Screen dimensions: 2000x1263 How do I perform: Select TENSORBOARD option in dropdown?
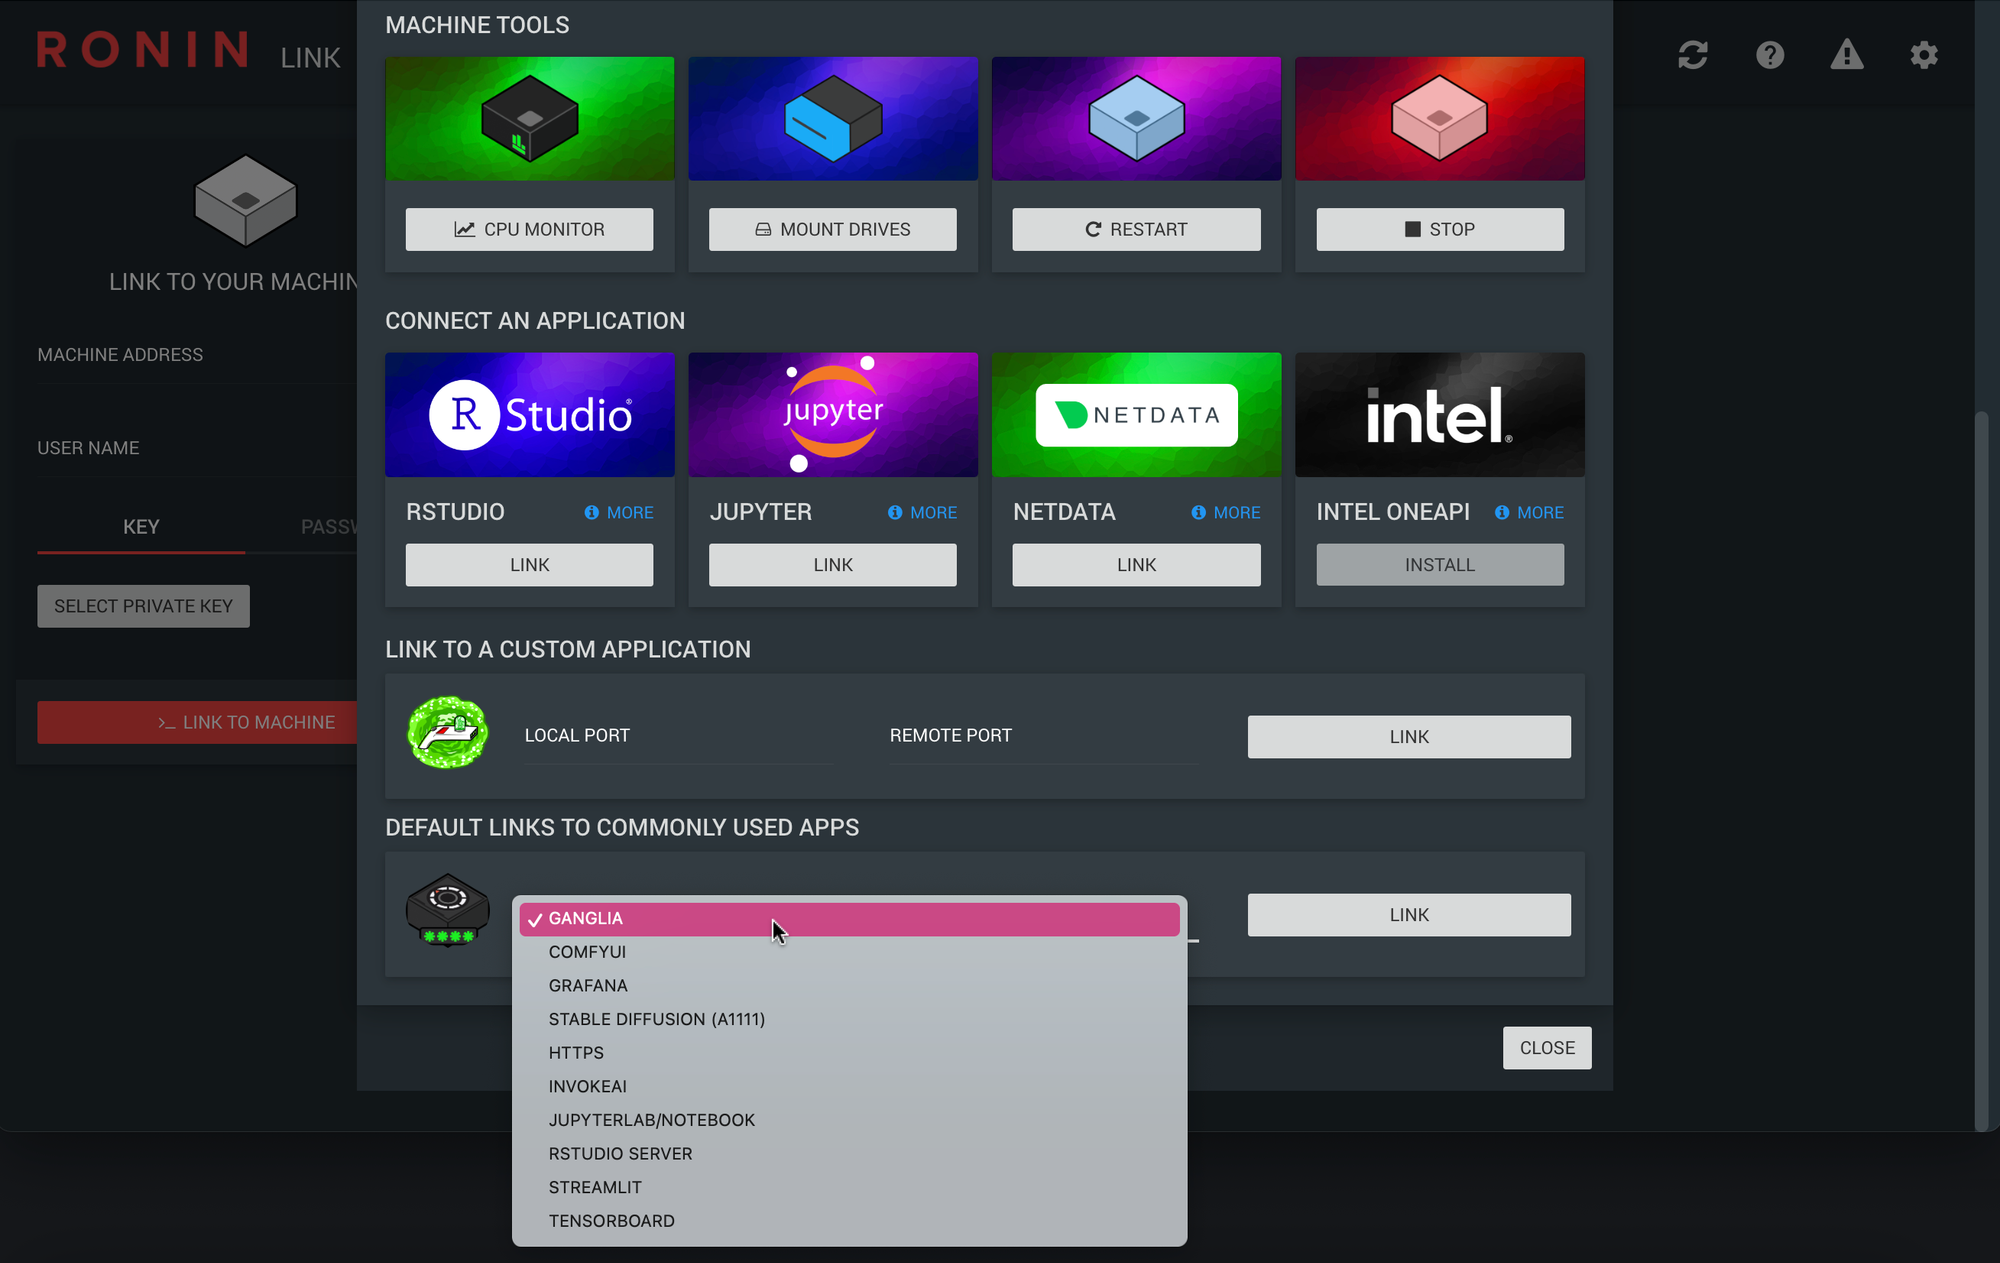tap(611, 1221)
